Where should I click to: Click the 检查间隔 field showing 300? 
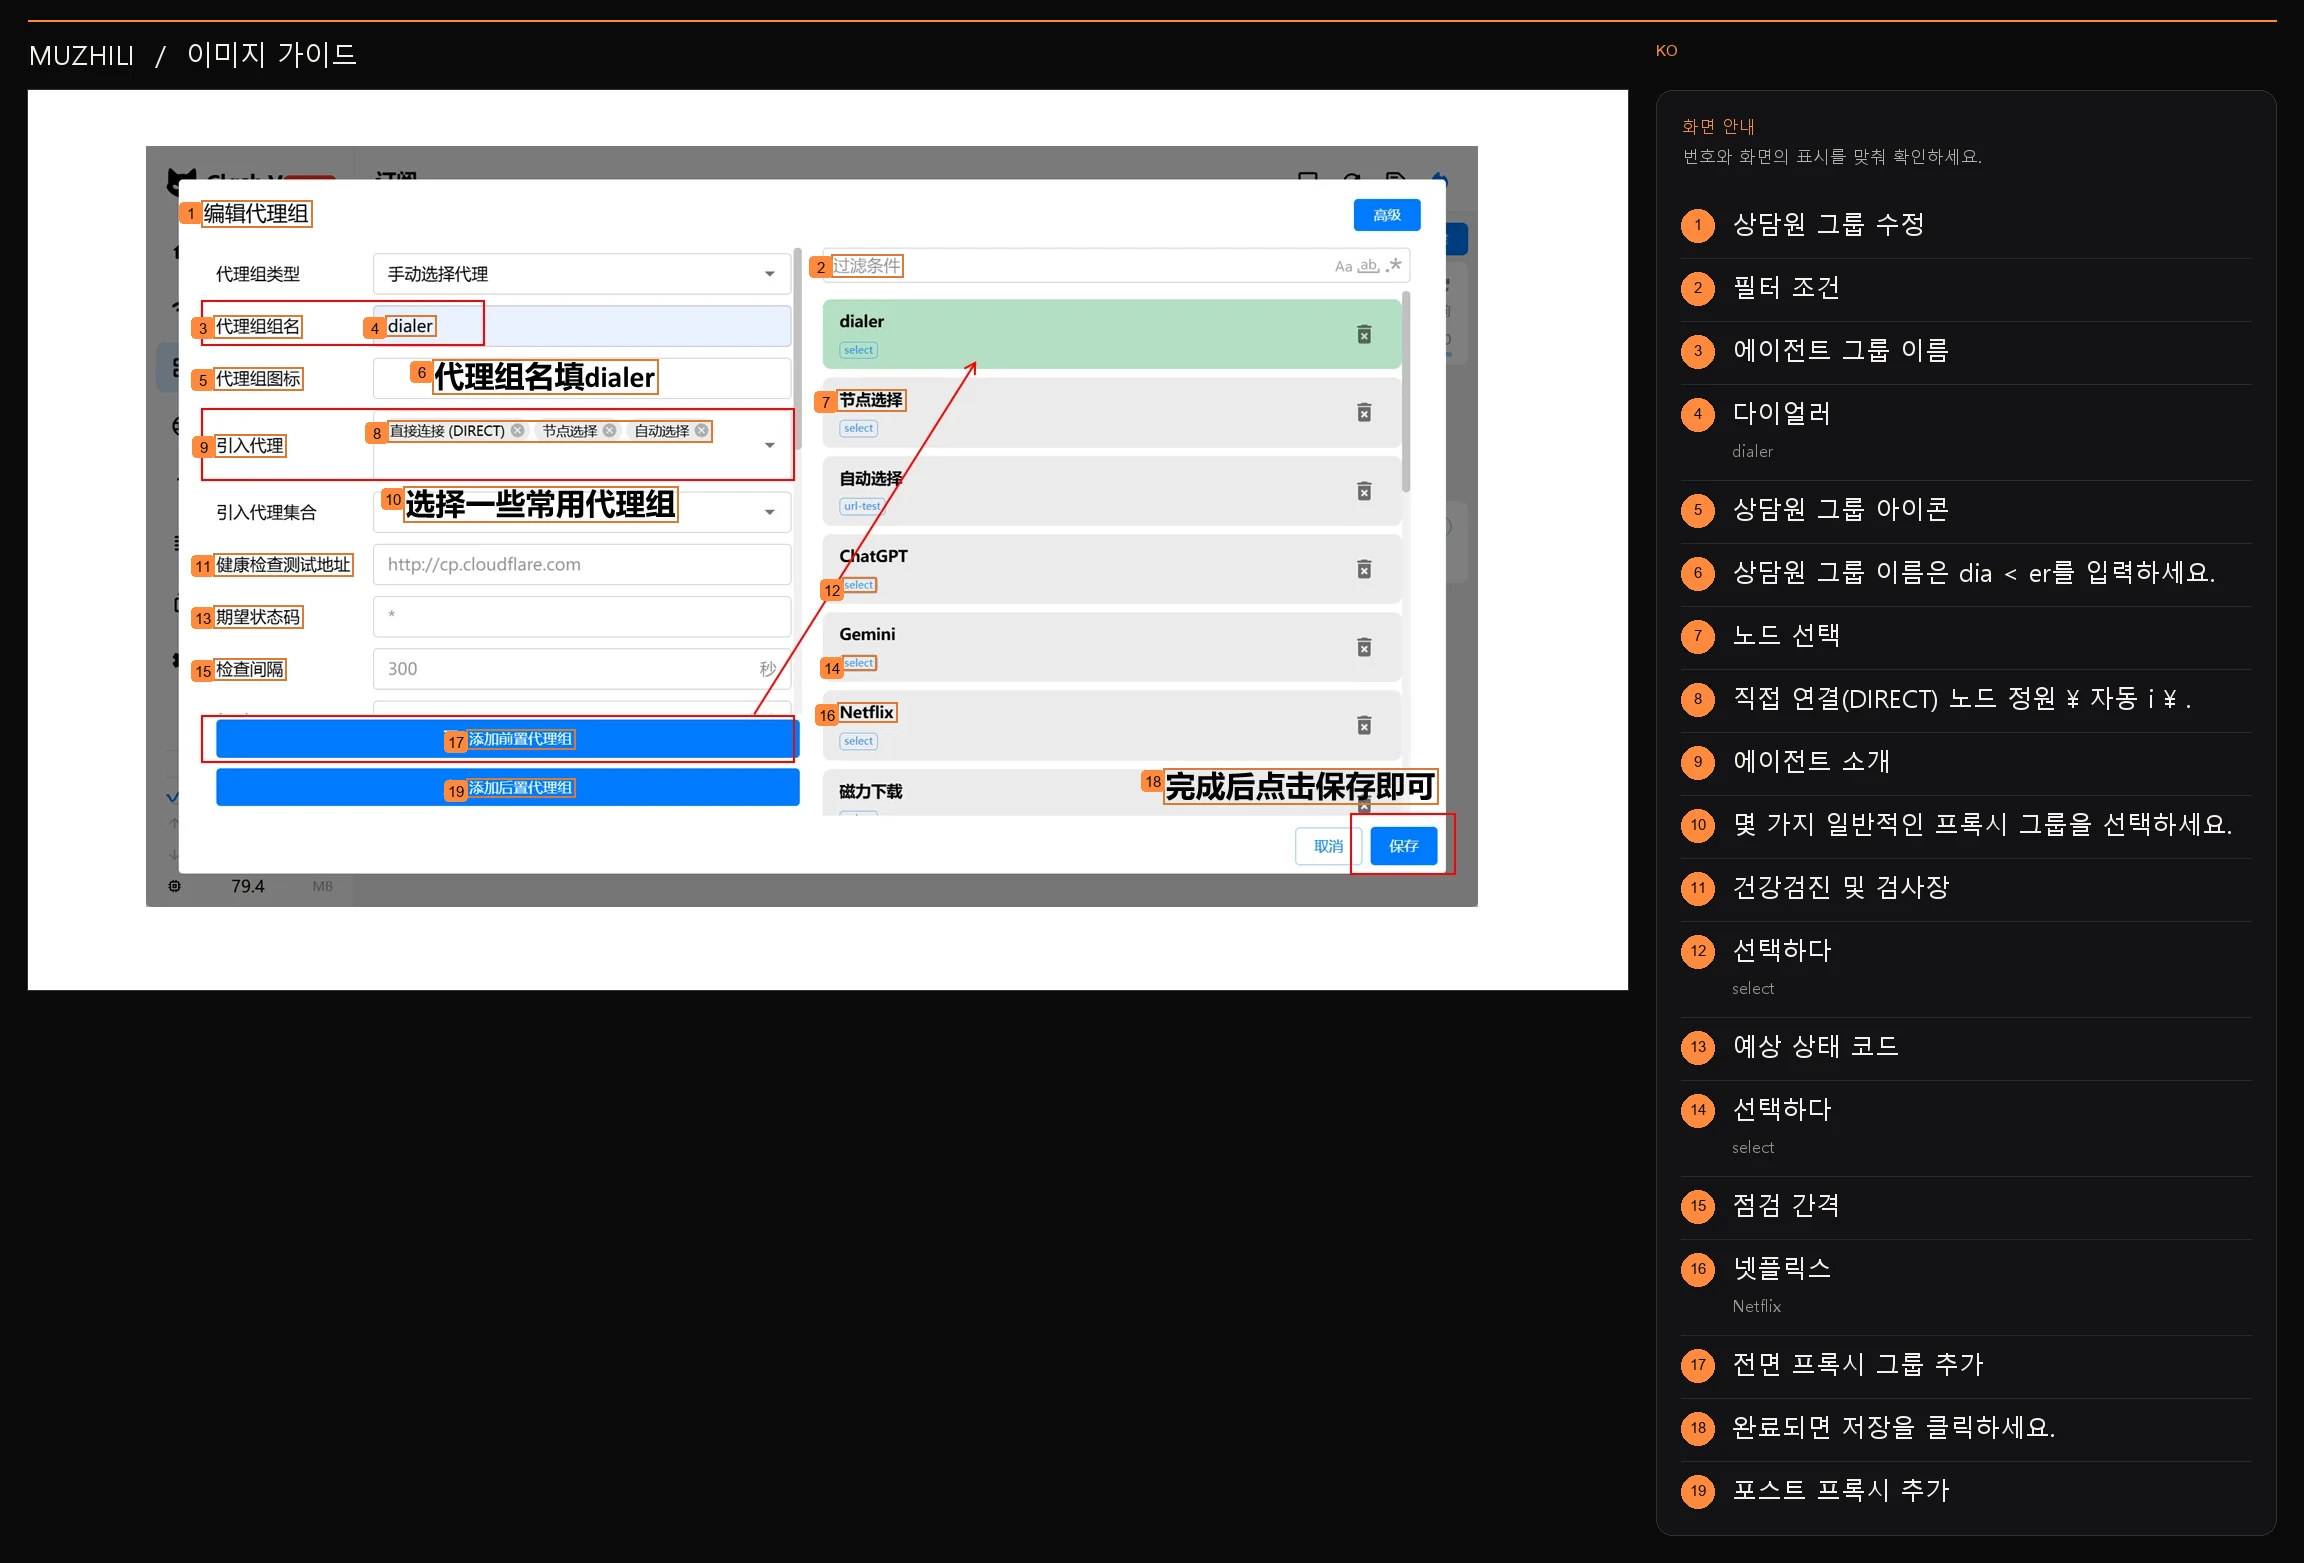[x=582, y=669]
